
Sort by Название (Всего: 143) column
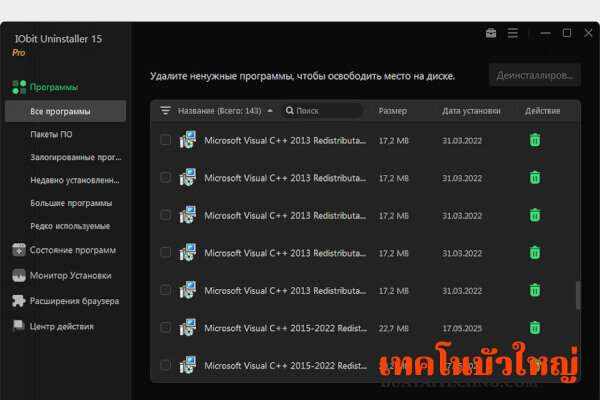[x=220, y=111]
